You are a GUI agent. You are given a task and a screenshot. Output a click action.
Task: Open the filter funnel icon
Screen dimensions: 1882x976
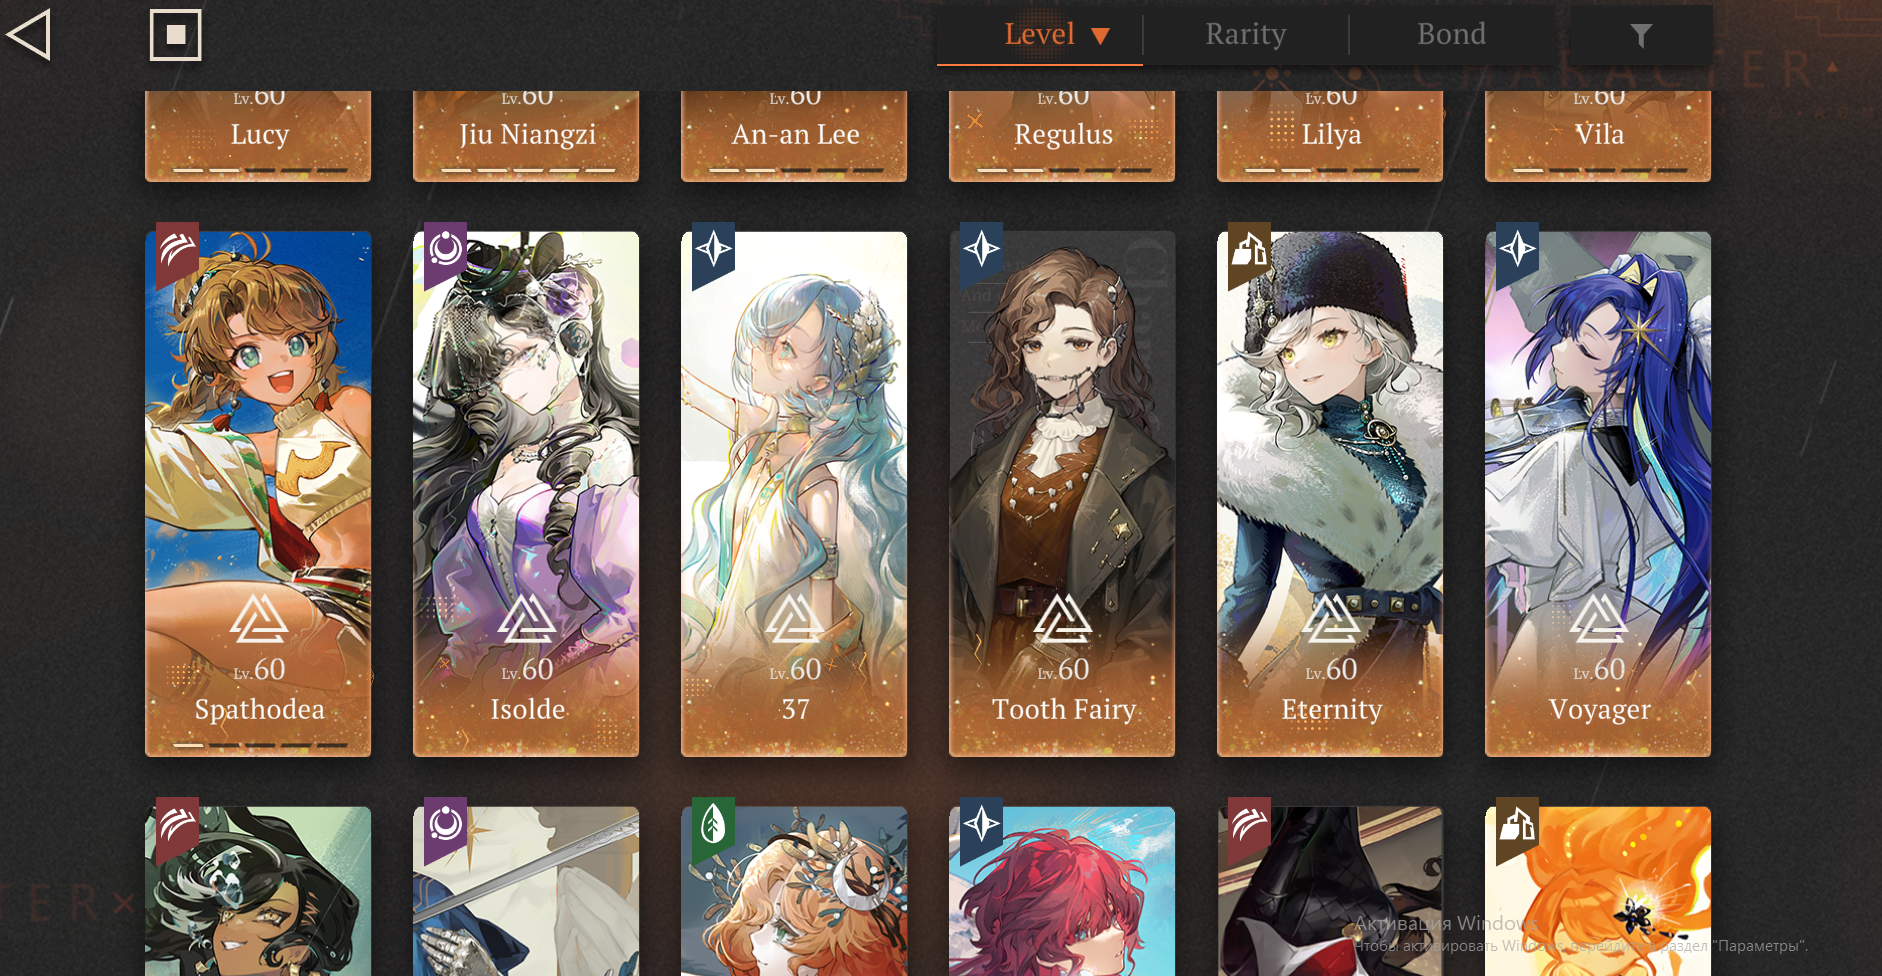1641,36
